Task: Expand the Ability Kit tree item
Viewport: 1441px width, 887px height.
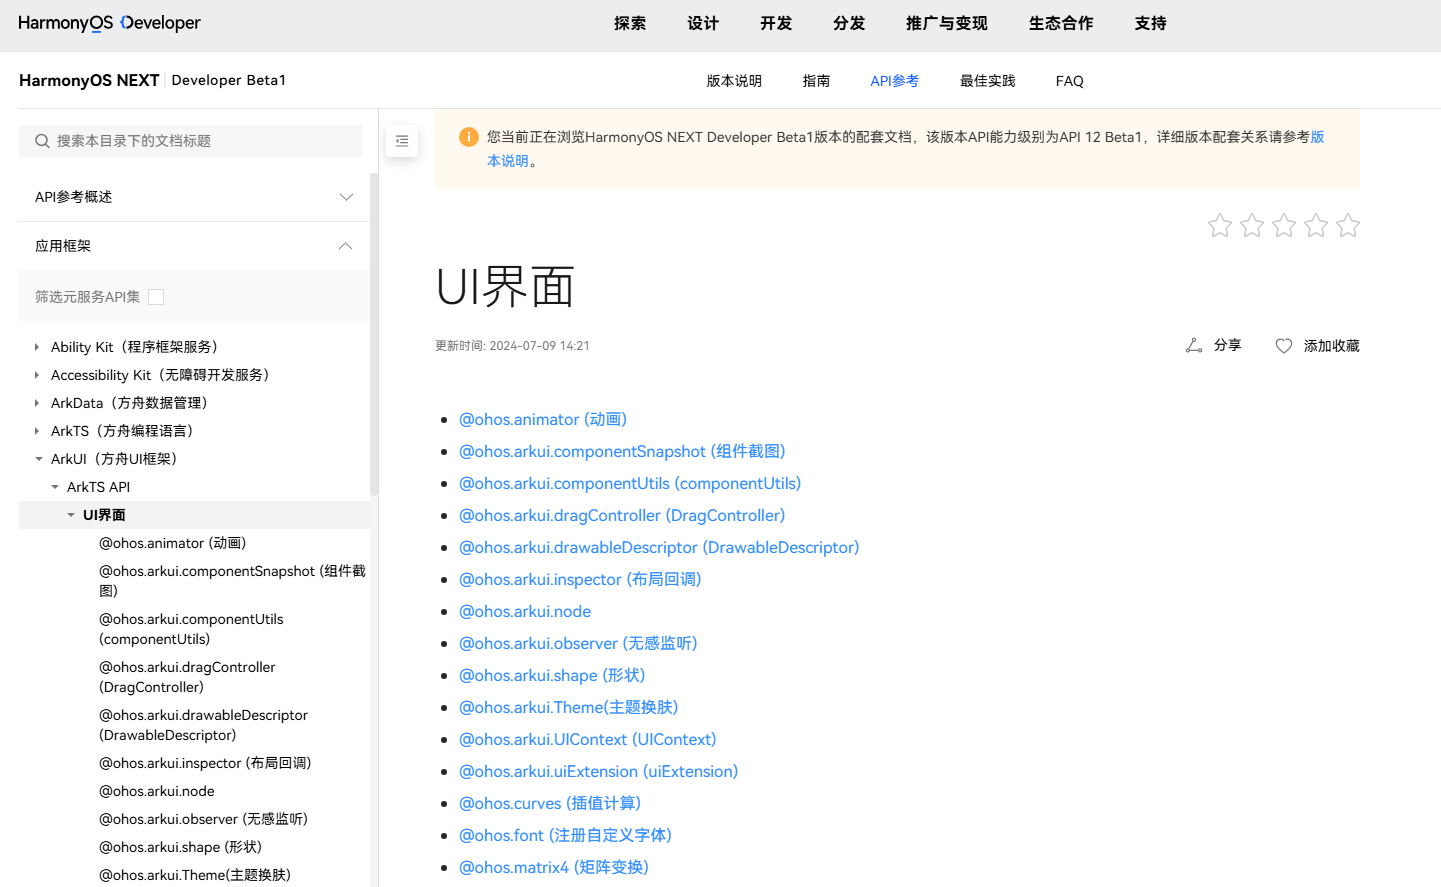Action: [38, 346]
